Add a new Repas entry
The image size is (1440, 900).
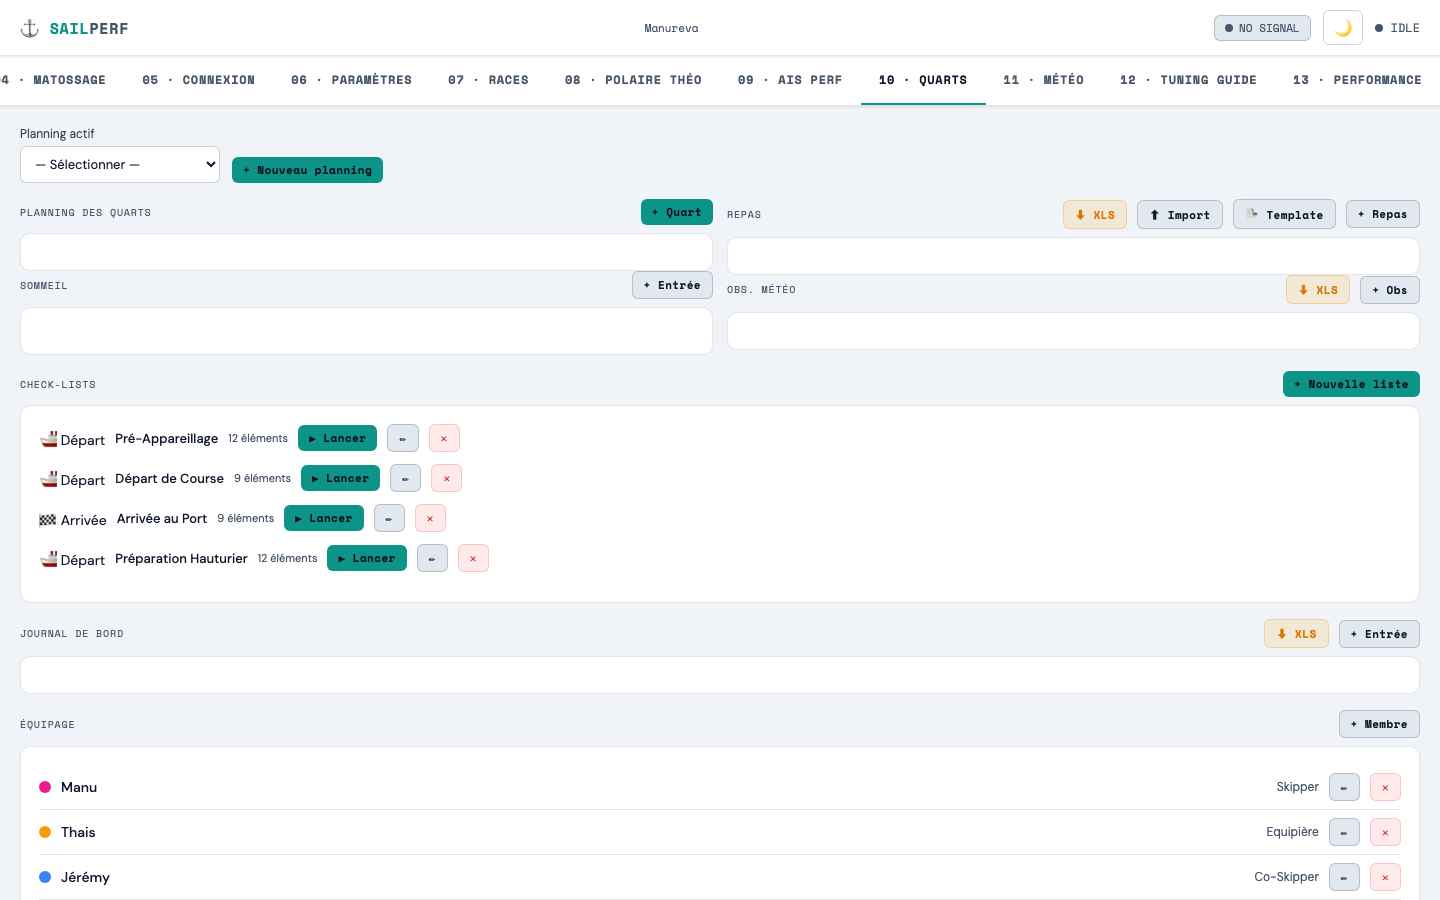tap(1383, 214)
